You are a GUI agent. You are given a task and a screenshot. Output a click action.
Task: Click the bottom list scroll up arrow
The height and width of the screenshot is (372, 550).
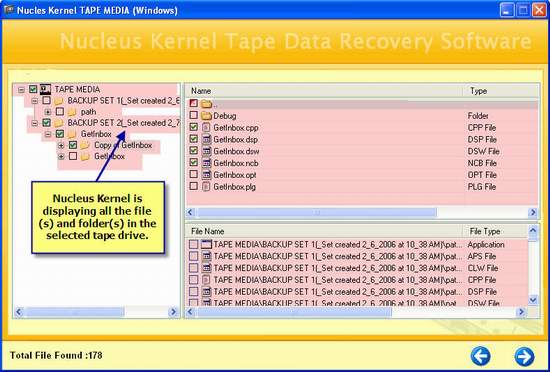click(x=533, y=231)
